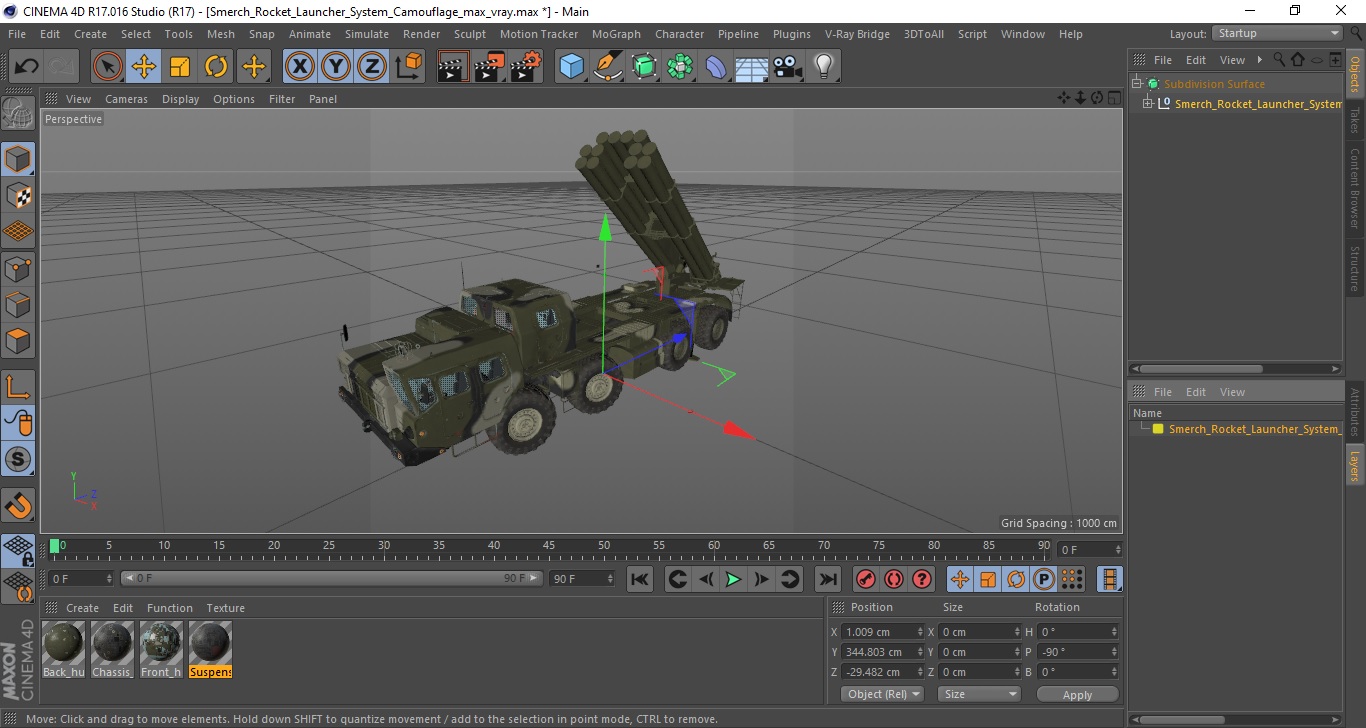Open the MoGraph menu

coord(616,34)
